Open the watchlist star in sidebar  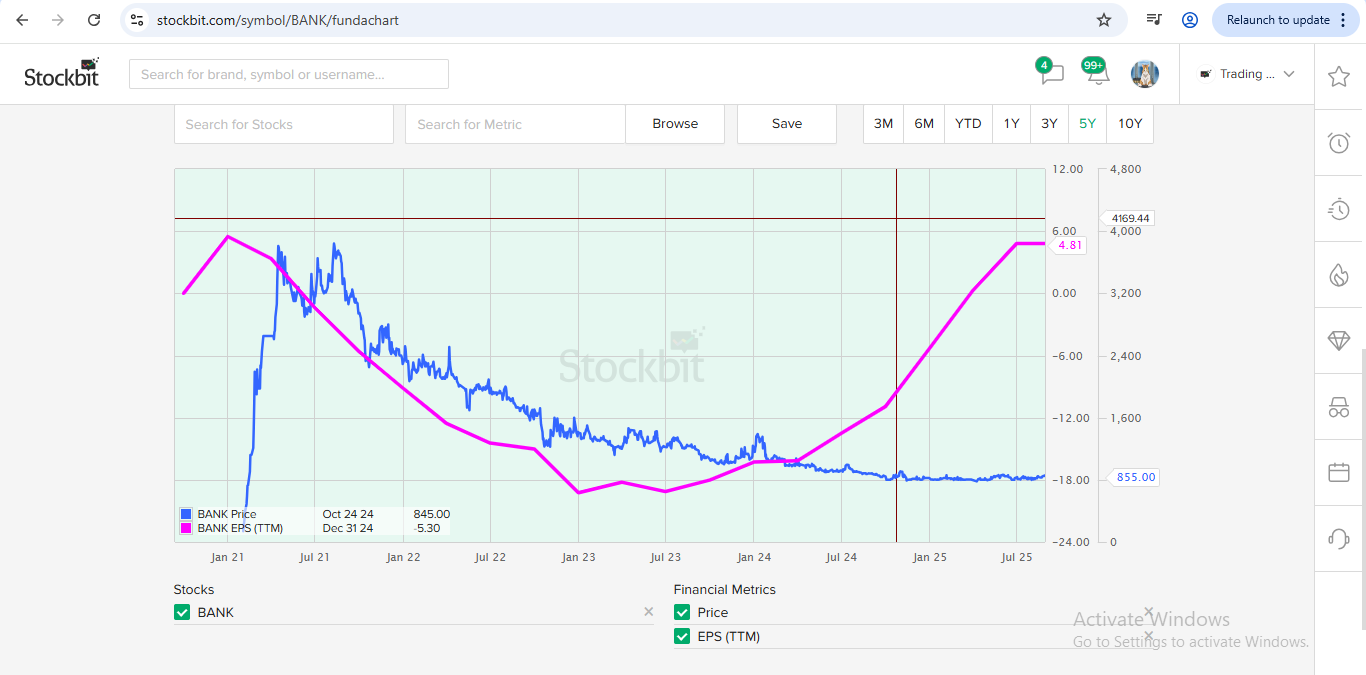tap(1339, 76)
